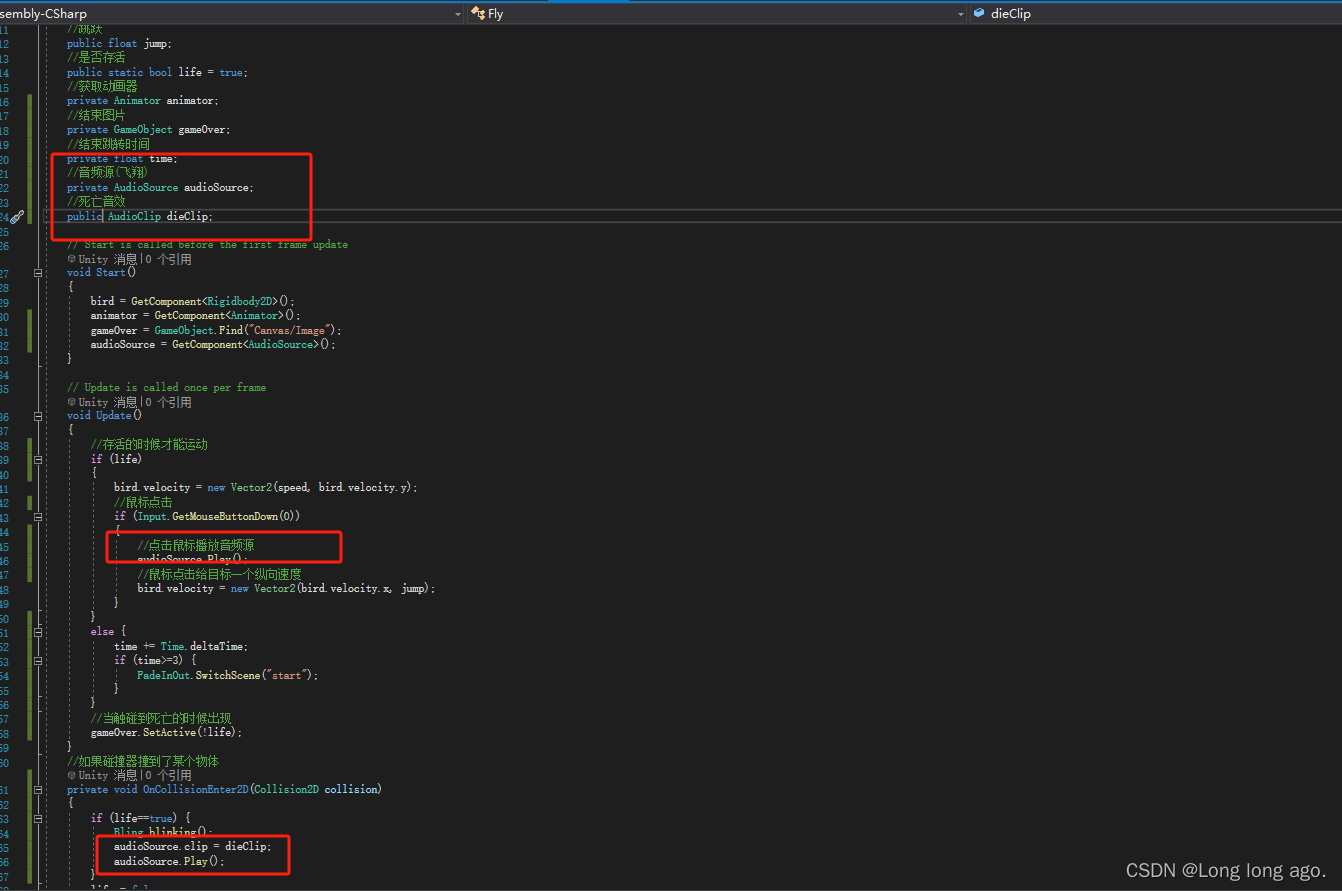
Task: Click the '//鼠标点击给目标一个纵向速度' comment
Action: (220, 574)
